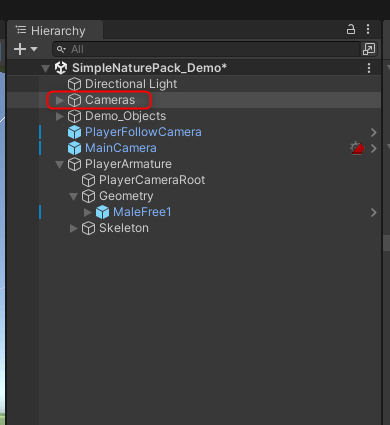Screen dimensions: 390x425
Task: Open the Hierarchy tab
Action: click(55, 31)
